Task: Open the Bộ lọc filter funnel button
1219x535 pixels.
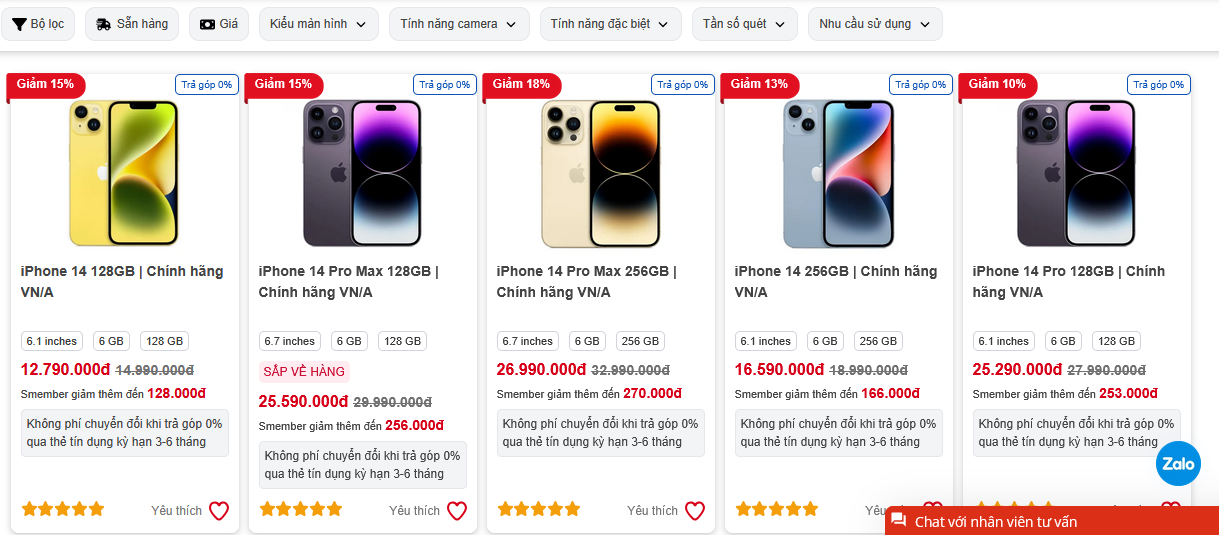Action: pyautogui.click(x=38, y=24)
